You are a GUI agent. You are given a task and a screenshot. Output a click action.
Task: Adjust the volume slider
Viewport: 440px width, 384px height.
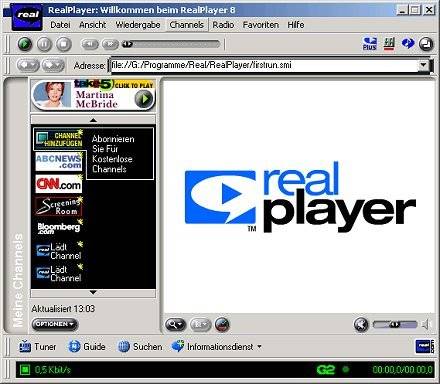[395, 324]
